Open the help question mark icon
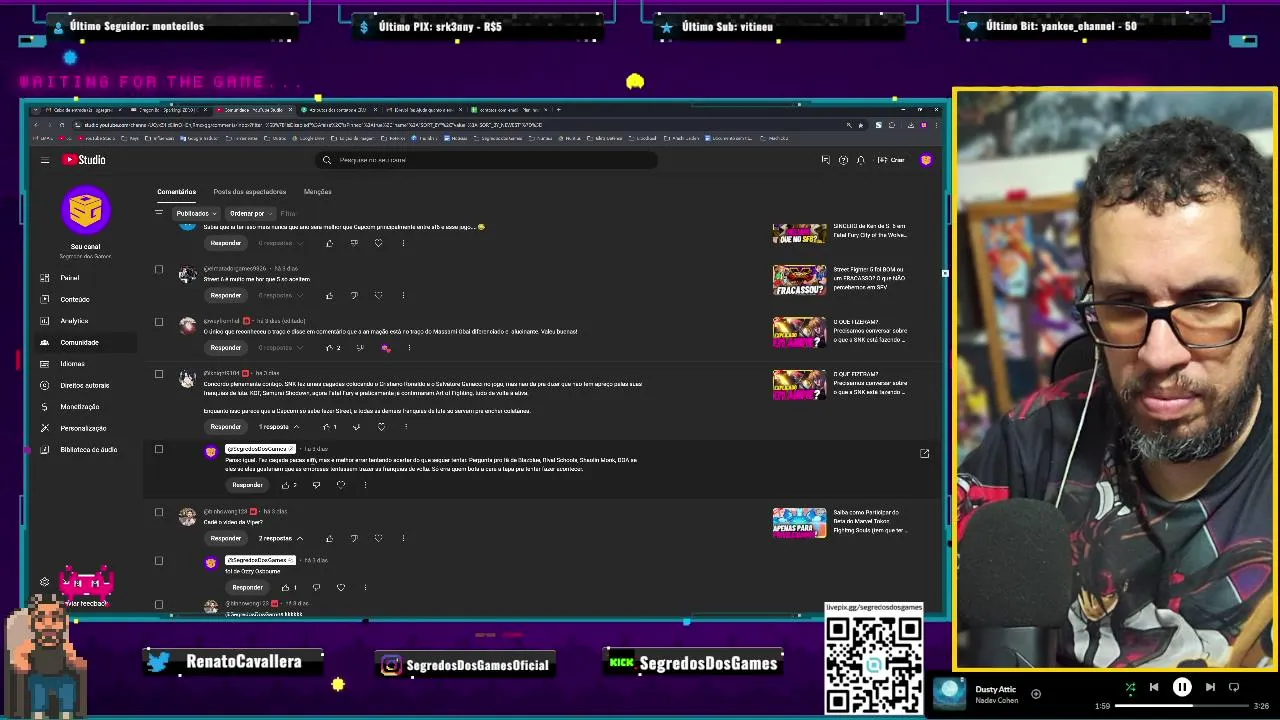Image resolution: width=1280 pixels, height=720 pixels. (843, 160)
